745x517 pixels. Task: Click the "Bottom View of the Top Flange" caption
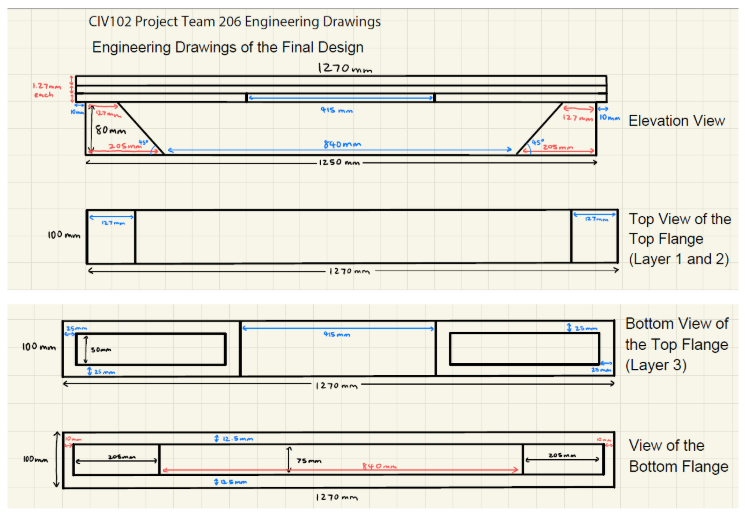coord(677,344)
